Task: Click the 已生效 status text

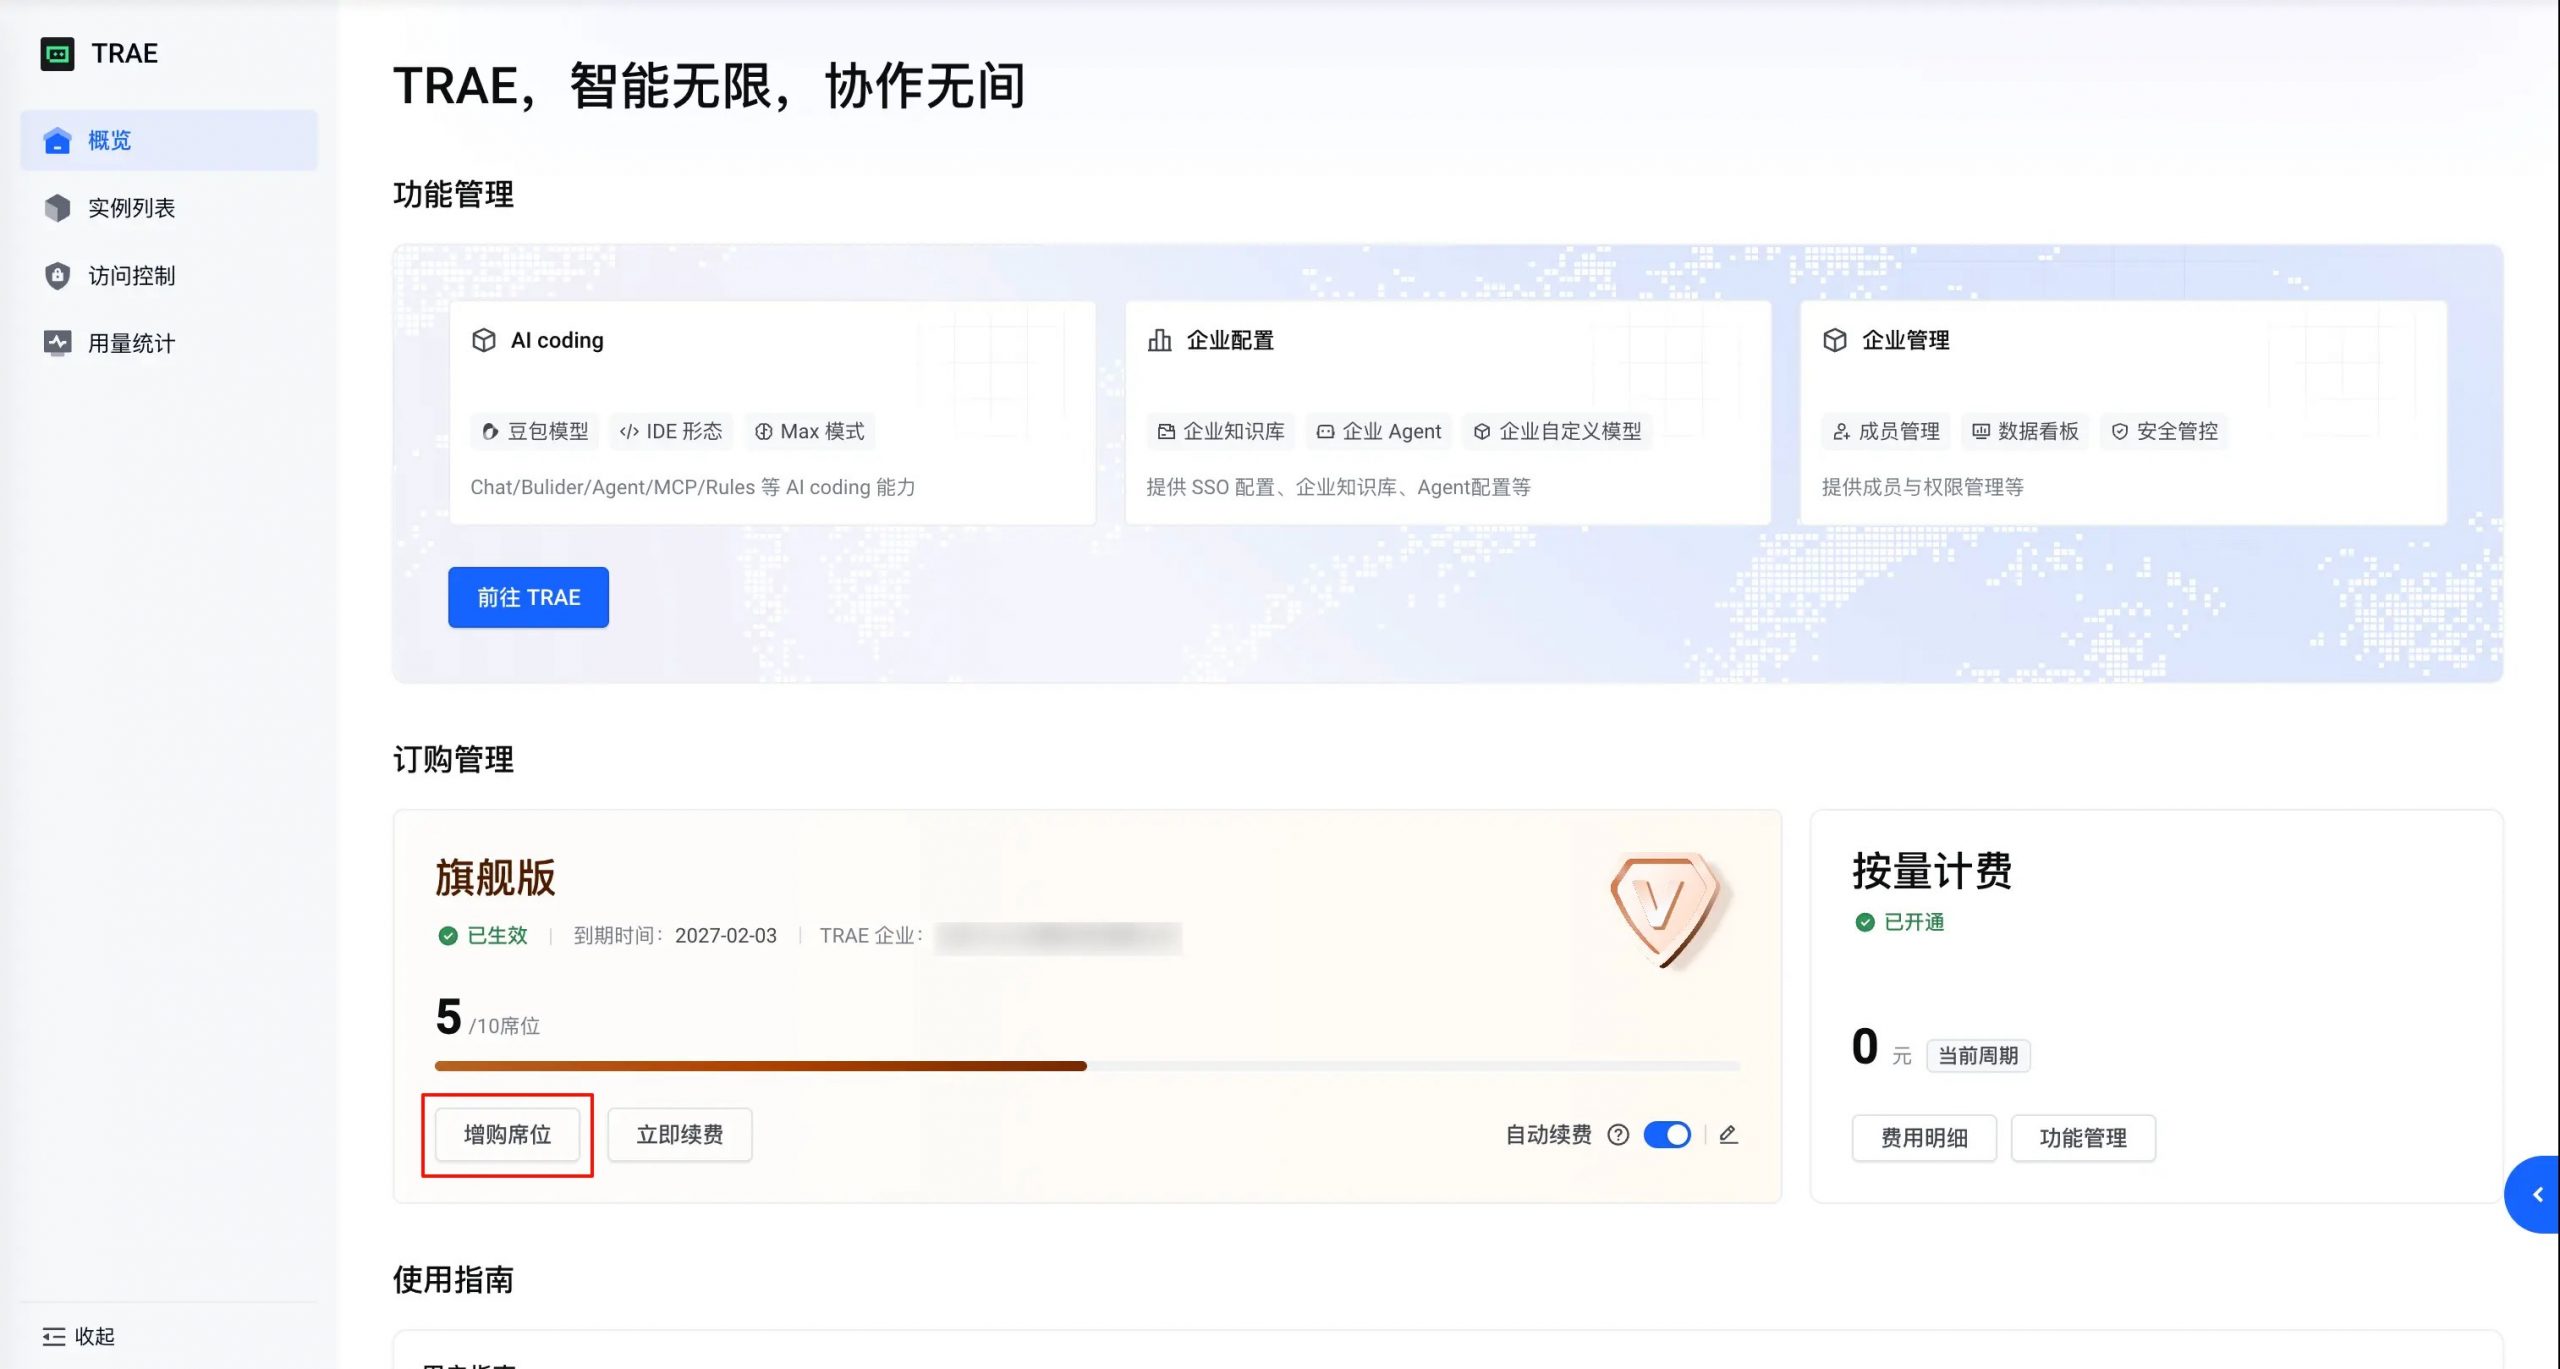Action: coord(497,936)
